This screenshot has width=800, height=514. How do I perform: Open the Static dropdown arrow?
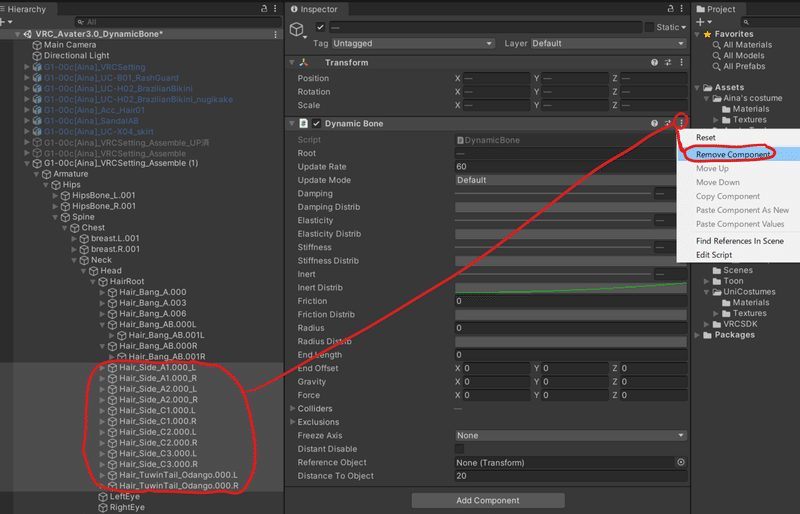tap(684, 28)
